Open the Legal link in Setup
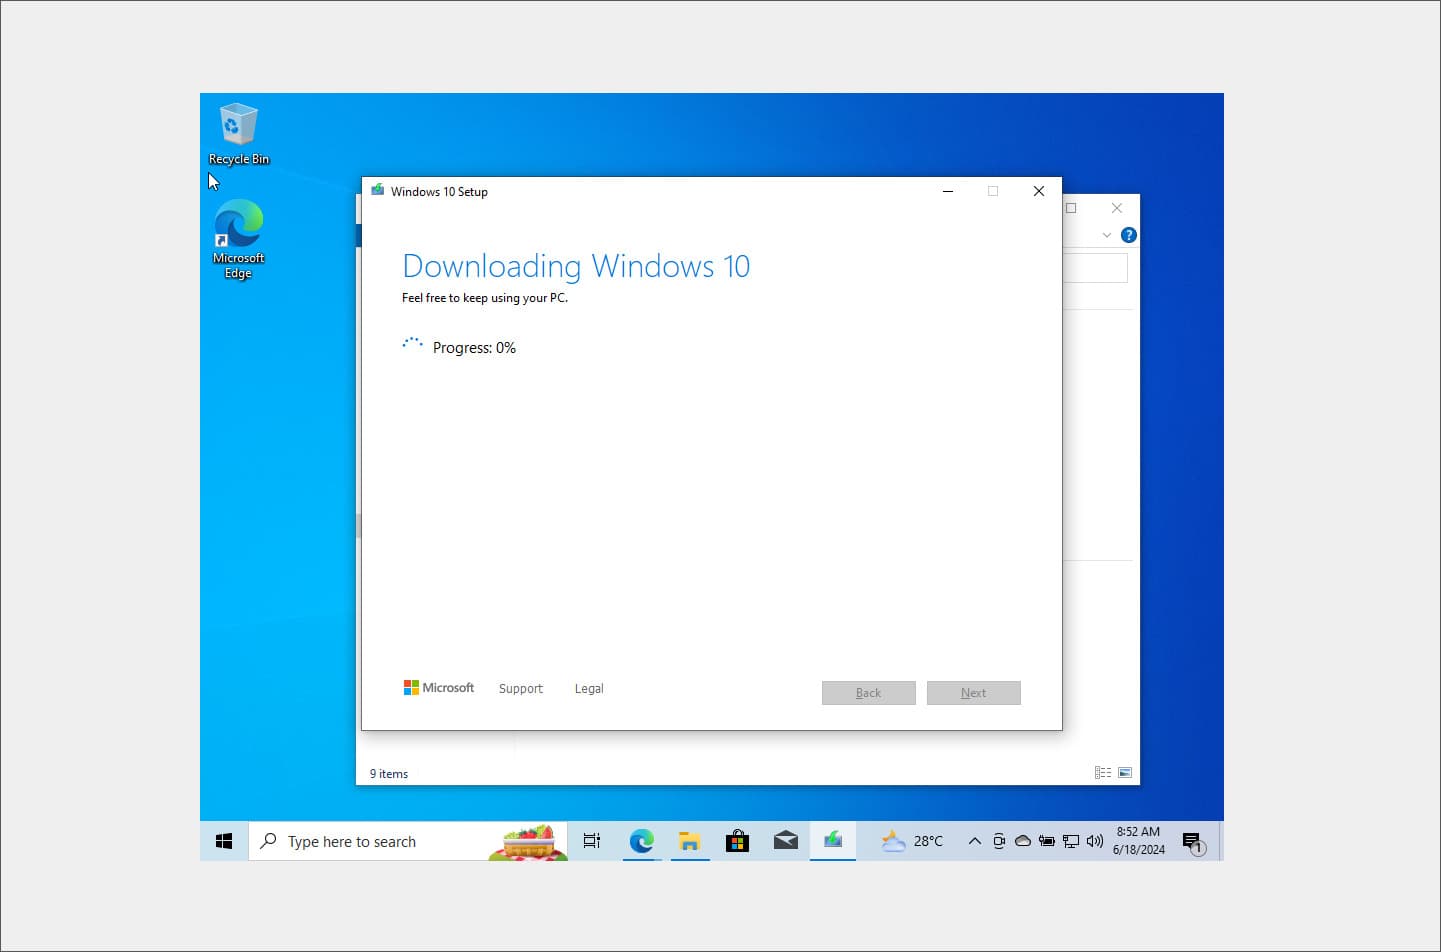1441x952 pixels. coord(589,689)
